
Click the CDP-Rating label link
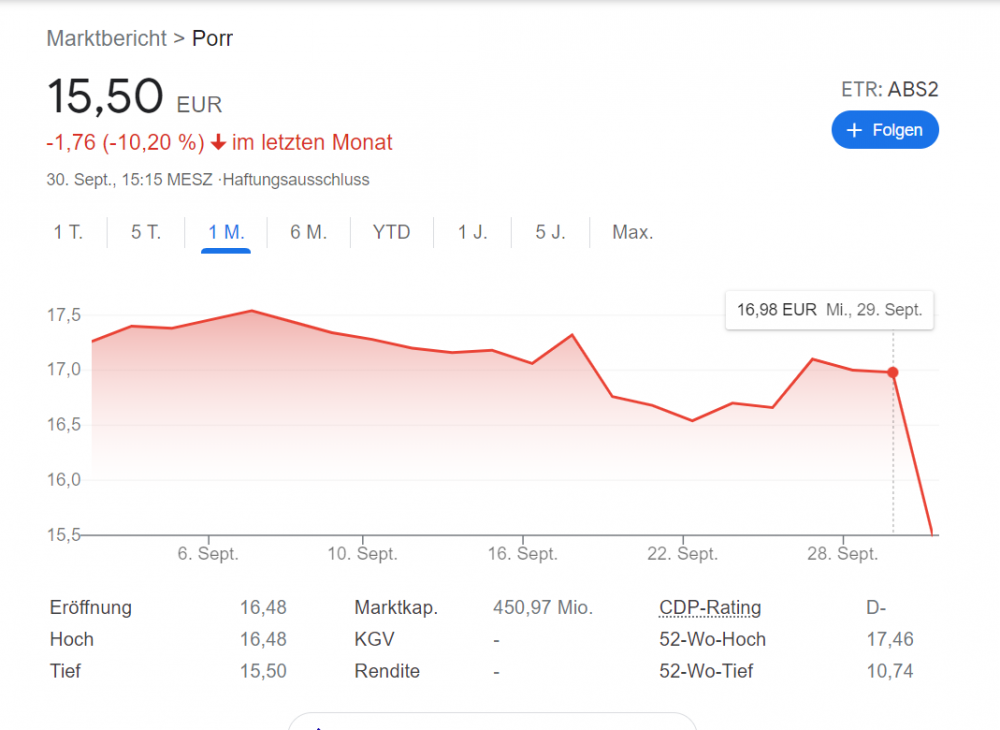[710, 608]
